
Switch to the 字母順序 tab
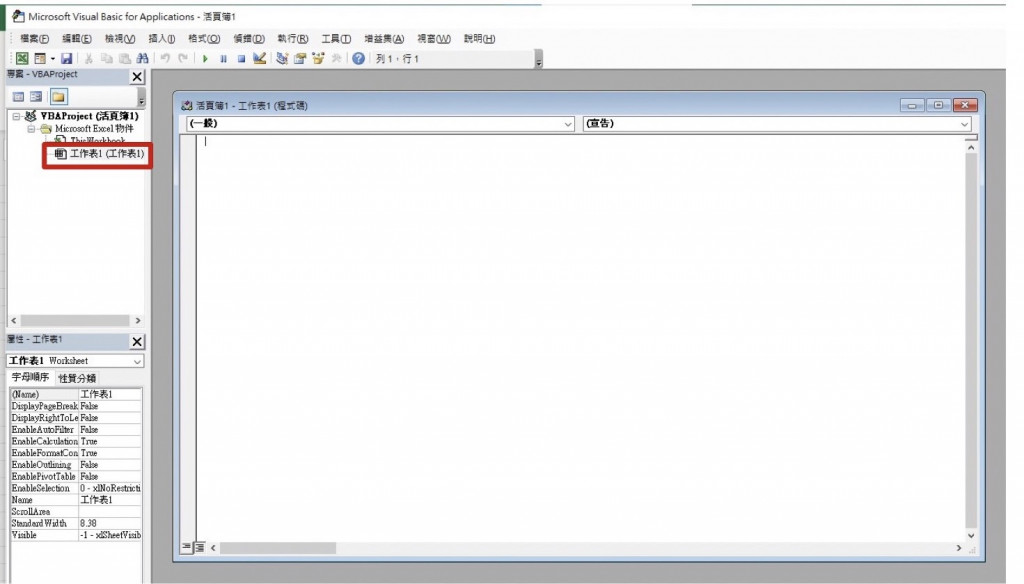[30, 378]
